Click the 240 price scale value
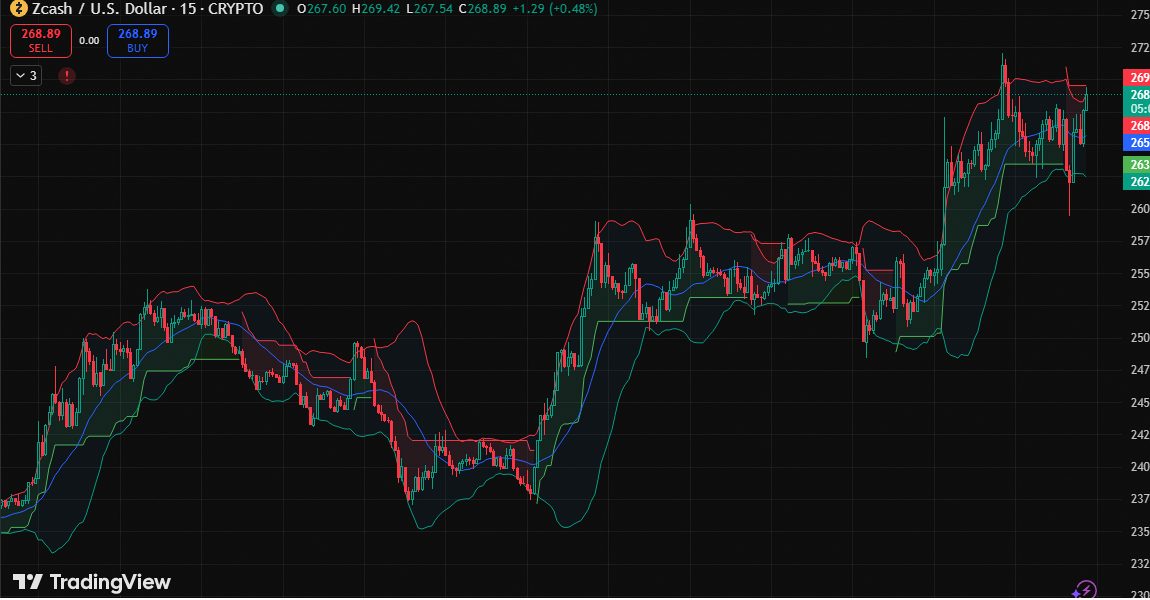 (1140, 467)
